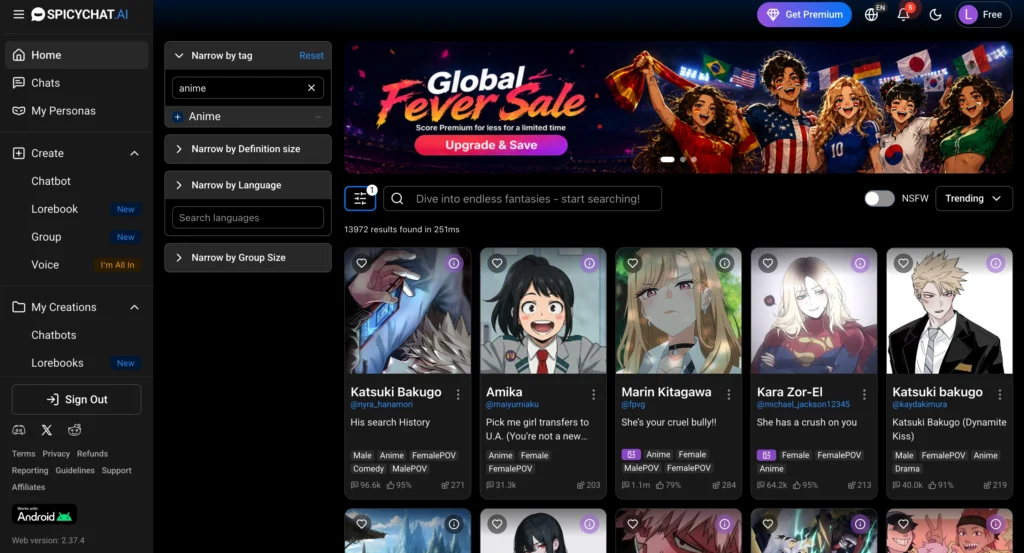
Task: Open the Privacy link
Action: tap(56, 454)
